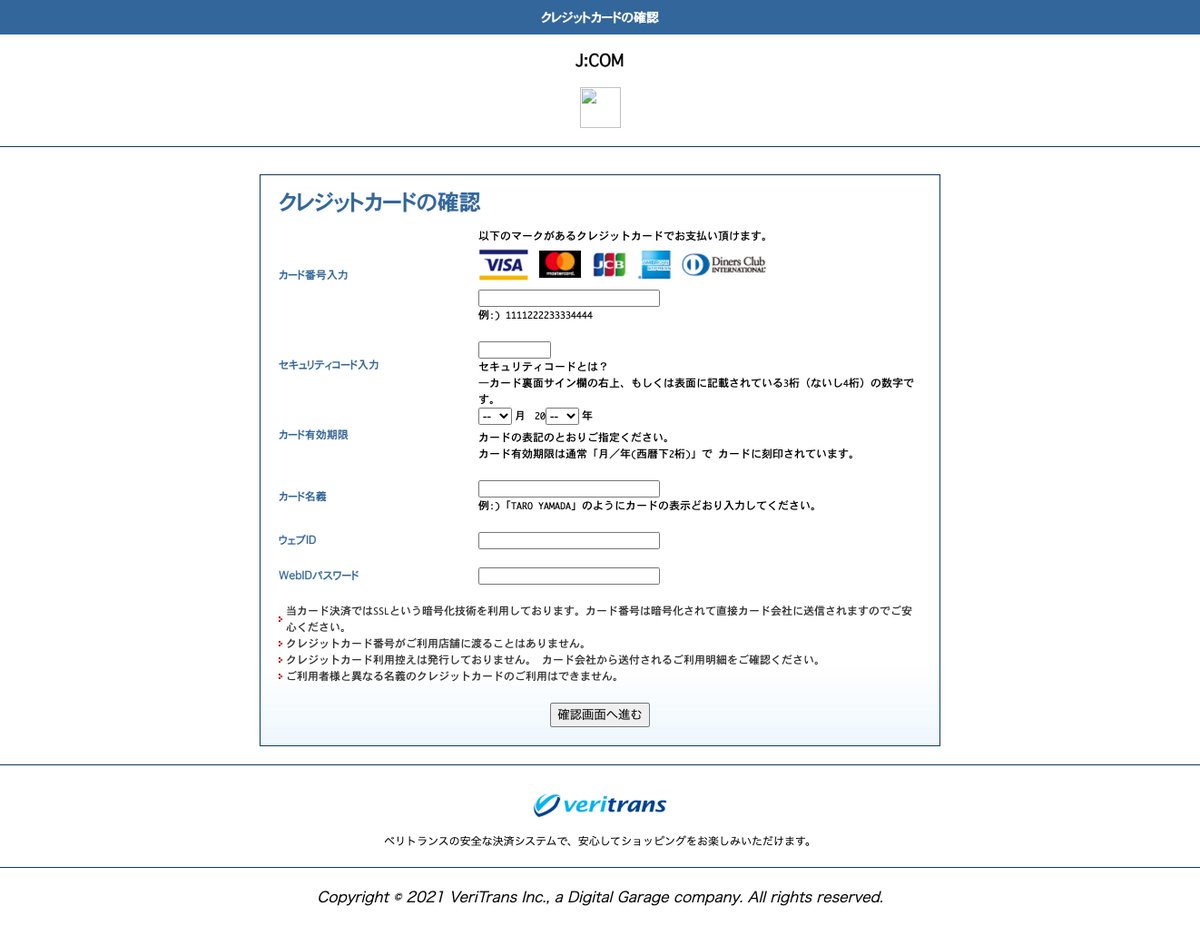Click the broken image placeholder under J:COM
Image resolution: width=1200 pixels, height=926 pixels.
tap(600, 107)
